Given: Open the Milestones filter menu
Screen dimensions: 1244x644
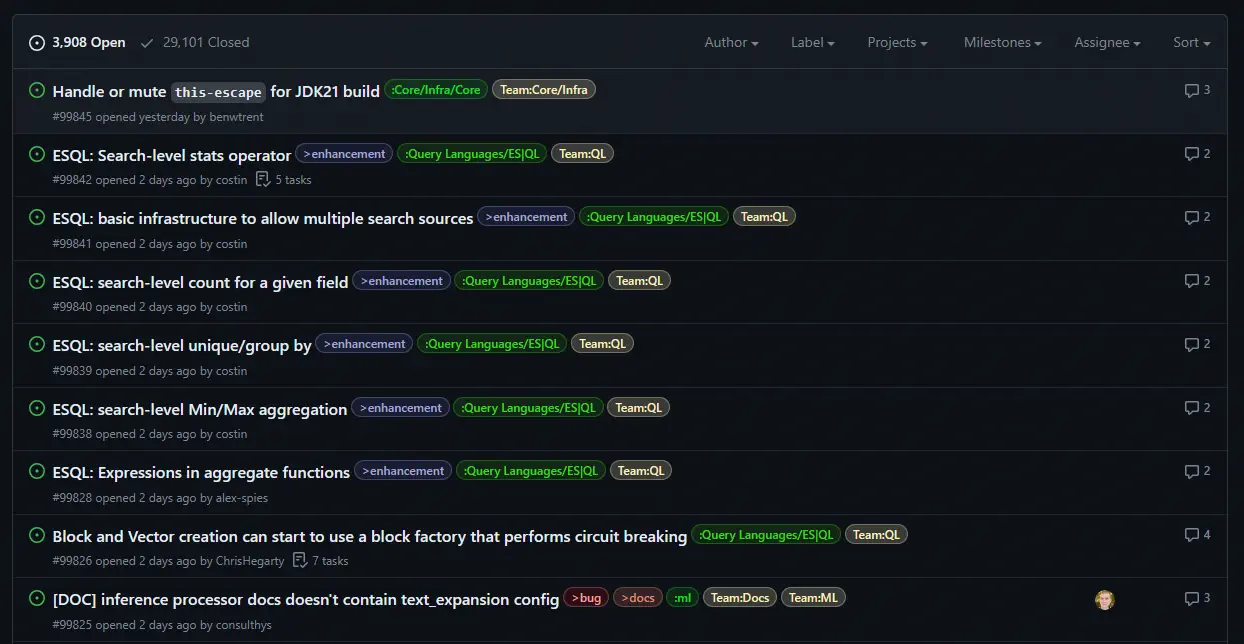Looking at the screenshot, I should 1002,42.
